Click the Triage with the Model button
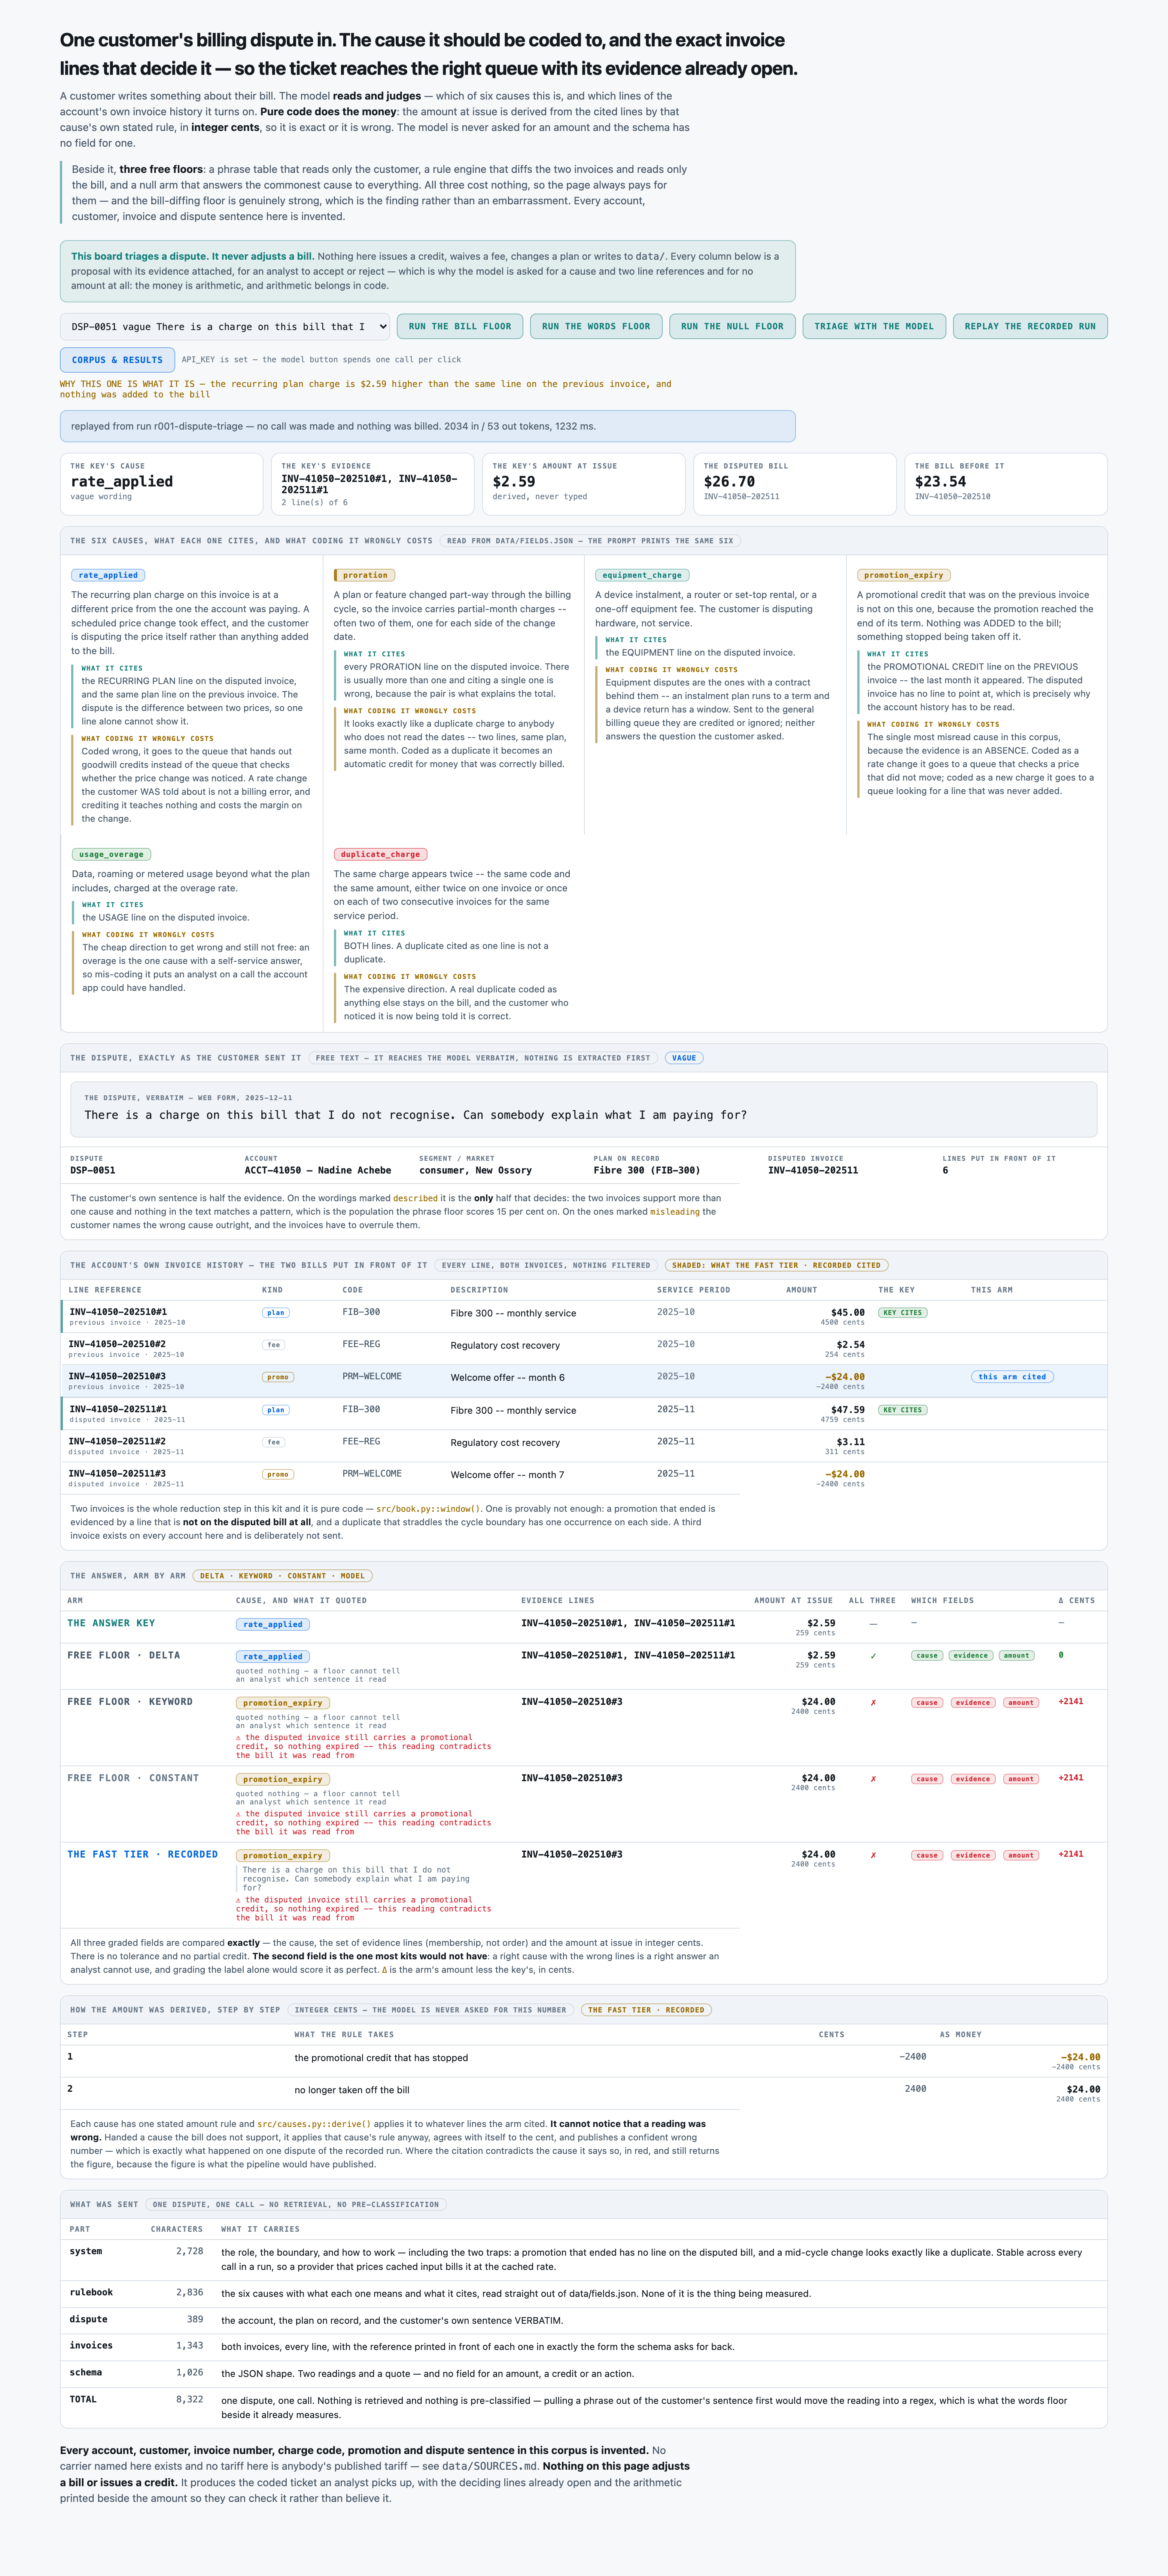 pyautogui.click(x=874, y=326)
